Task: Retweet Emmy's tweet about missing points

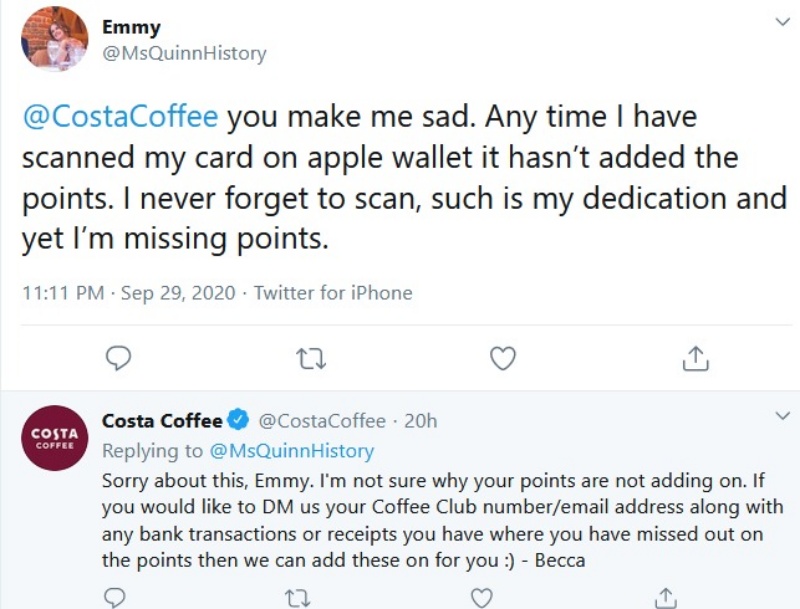Action: (x=311, y=359)
